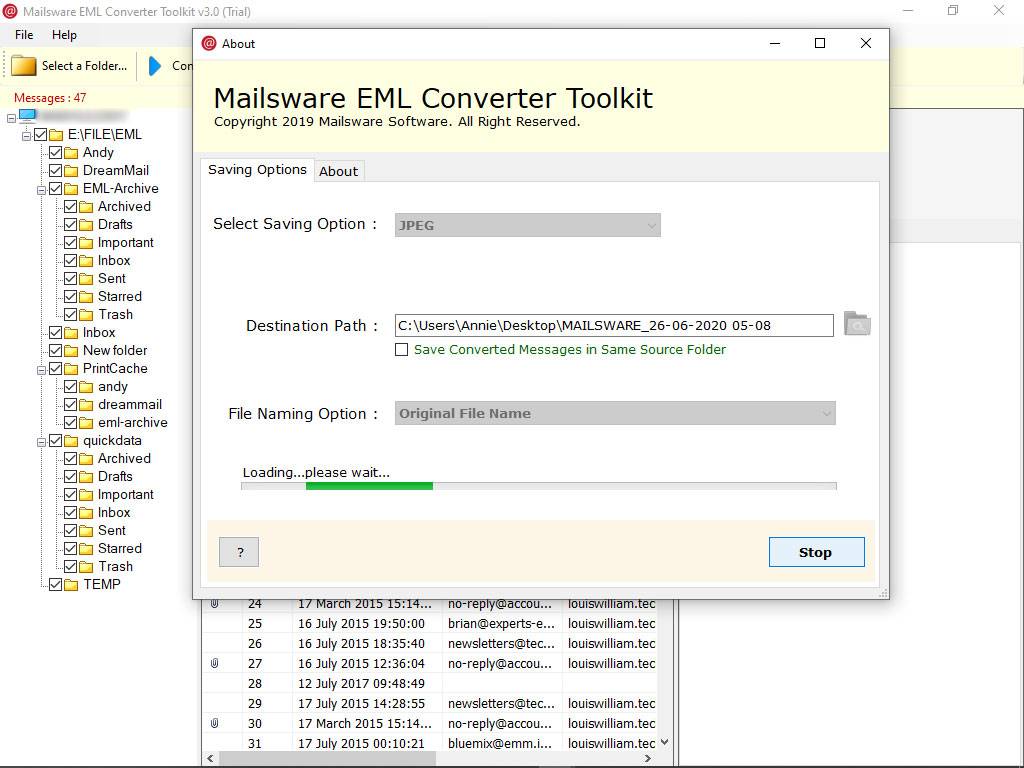This screenshot has height=768, width=1024.
Task: Click the Destination Path text field
Action: tap(613, 325)
